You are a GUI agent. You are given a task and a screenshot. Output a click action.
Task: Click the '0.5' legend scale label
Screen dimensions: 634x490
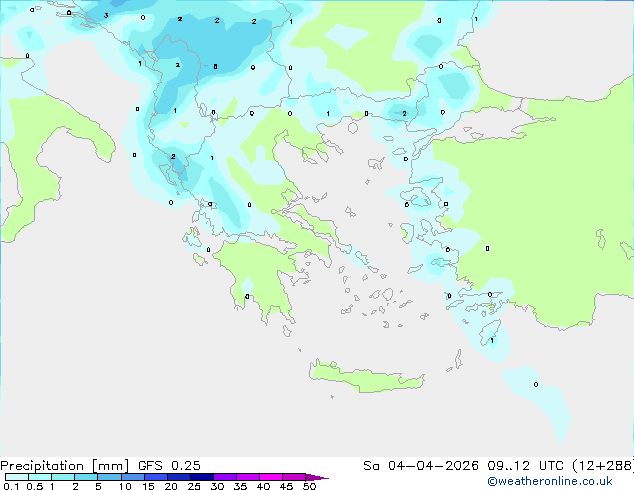(35, 486)
